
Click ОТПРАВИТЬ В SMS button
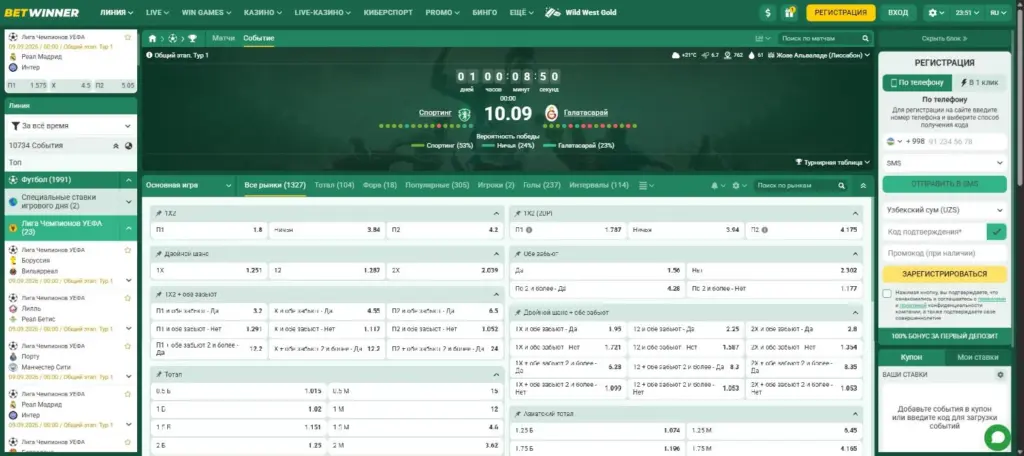pos(944,184)
